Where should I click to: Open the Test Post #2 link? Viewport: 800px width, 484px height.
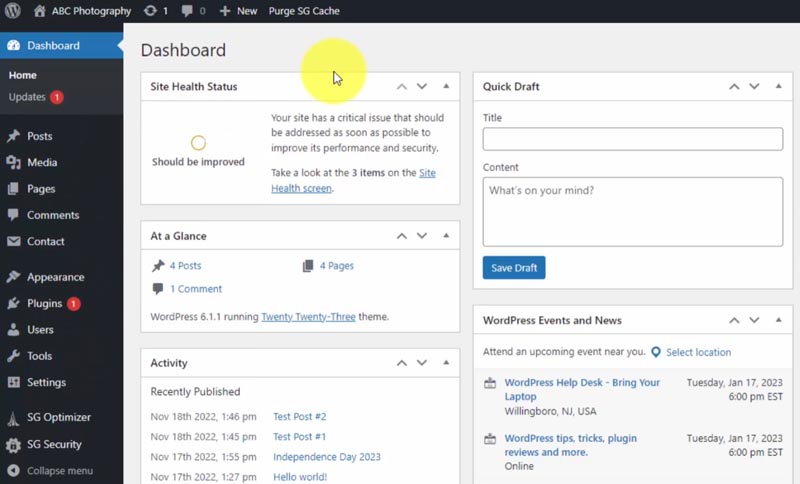[299, 417]
